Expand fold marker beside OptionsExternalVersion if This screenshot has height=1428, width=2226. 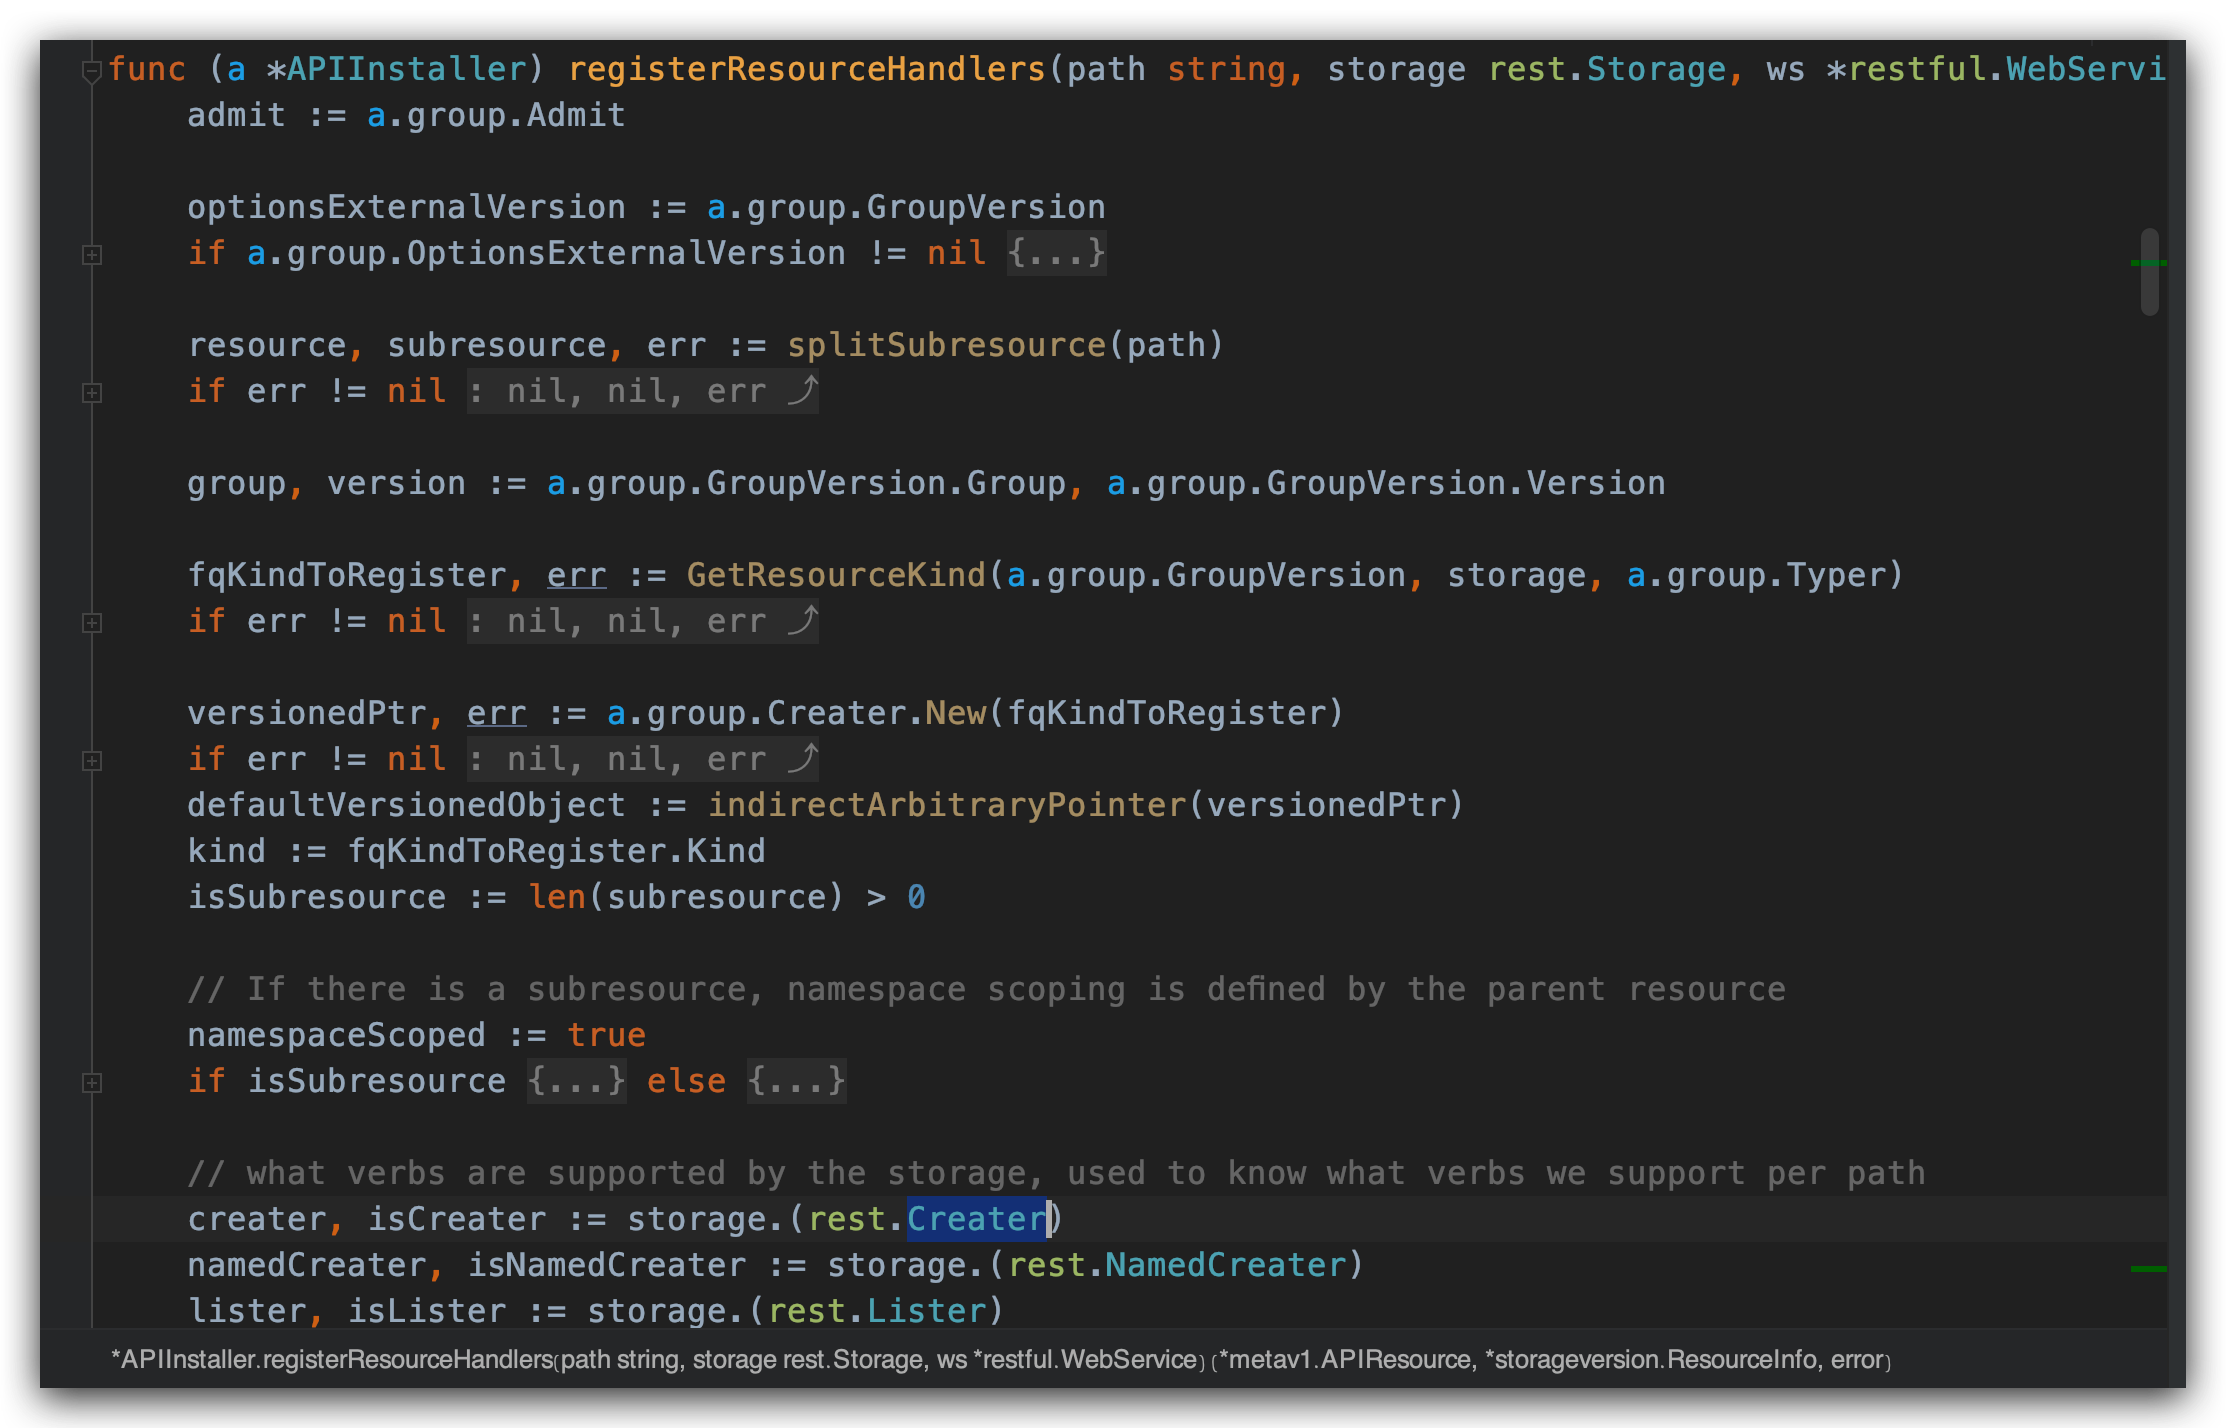pos(92,255)
